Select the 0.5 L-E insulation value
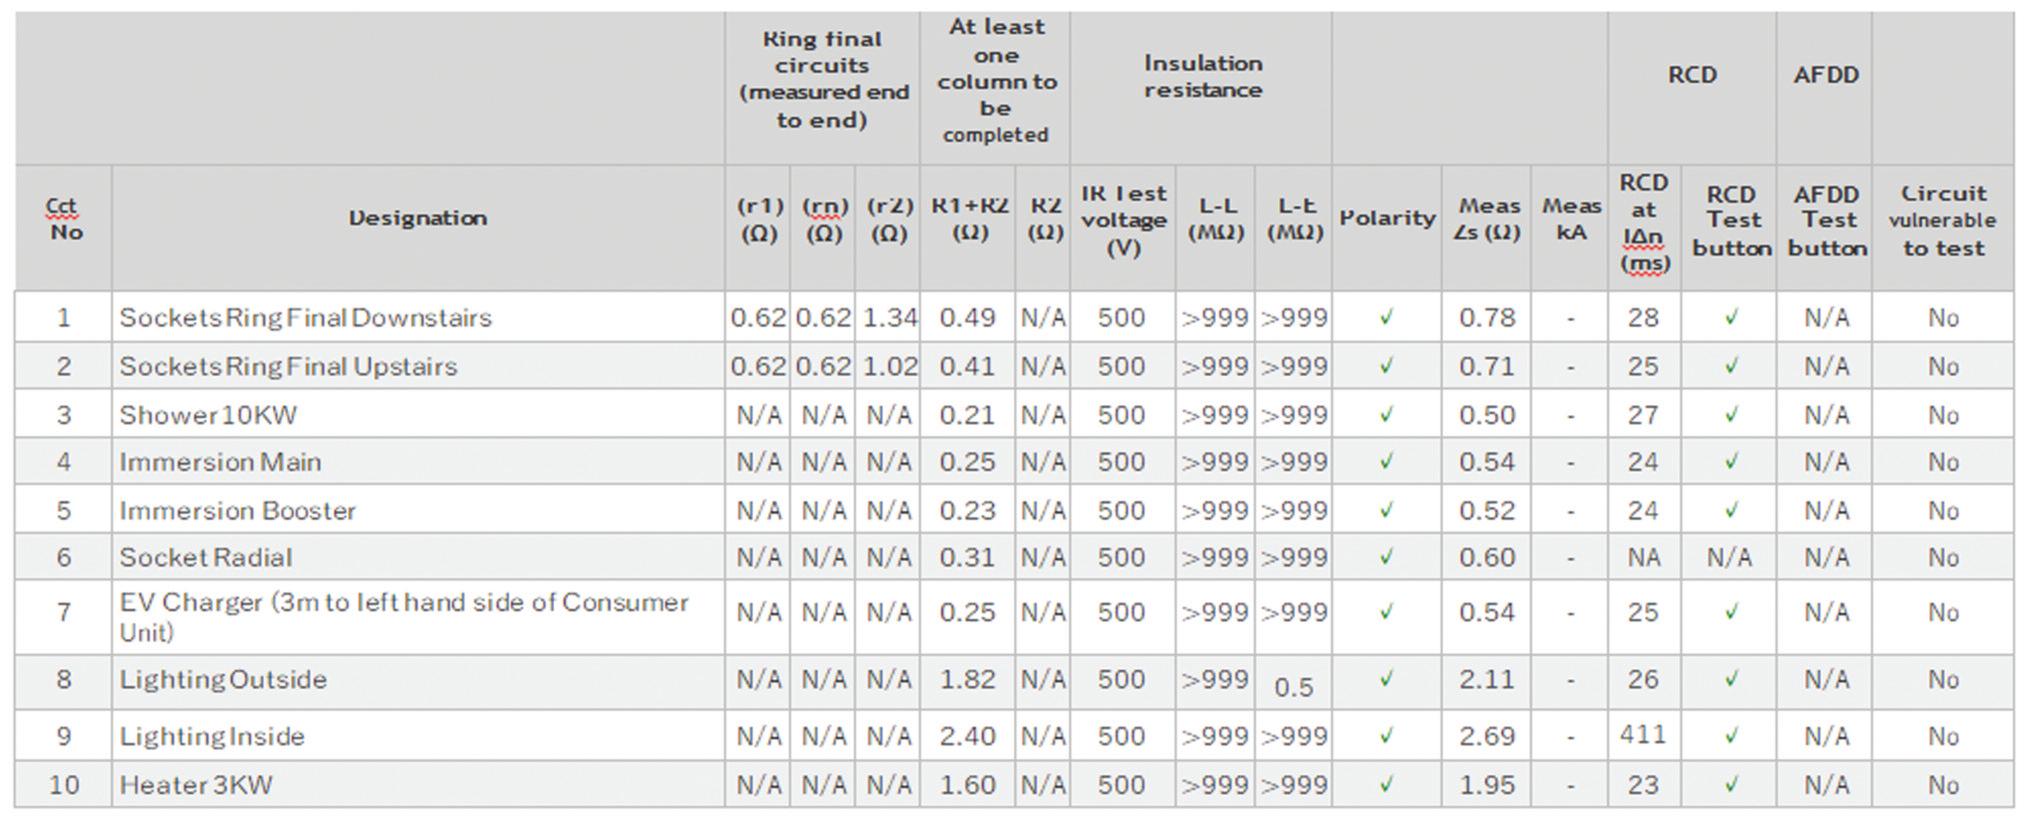This screenshot has height=817, width=2030. pos(1293,687)
